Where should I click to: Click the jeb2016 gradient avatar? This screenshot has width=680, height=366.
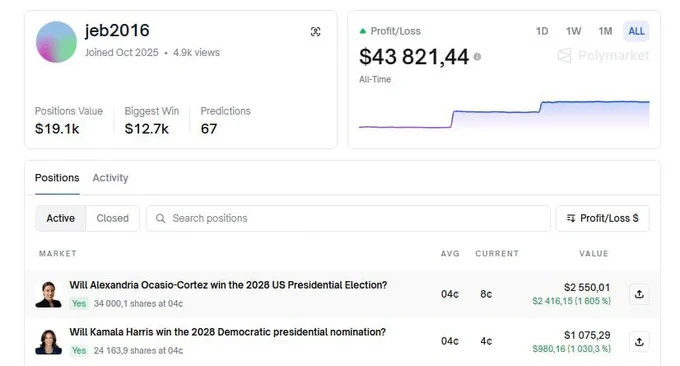pos(56,42)
